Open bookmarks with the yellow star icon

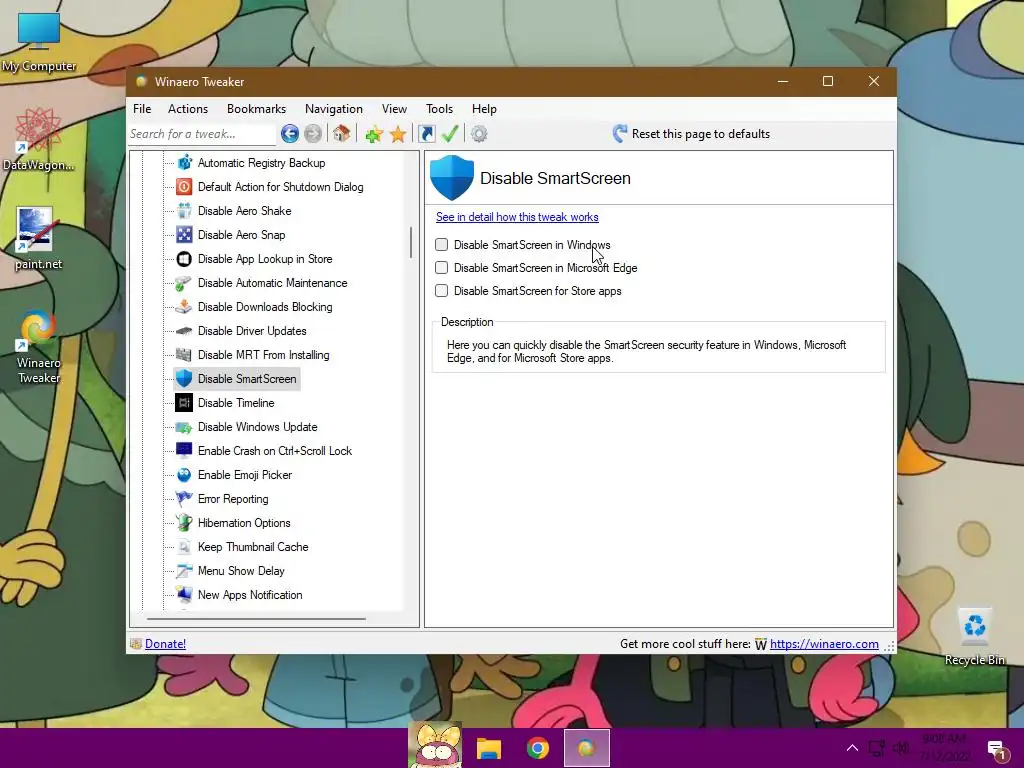[398, 135]
